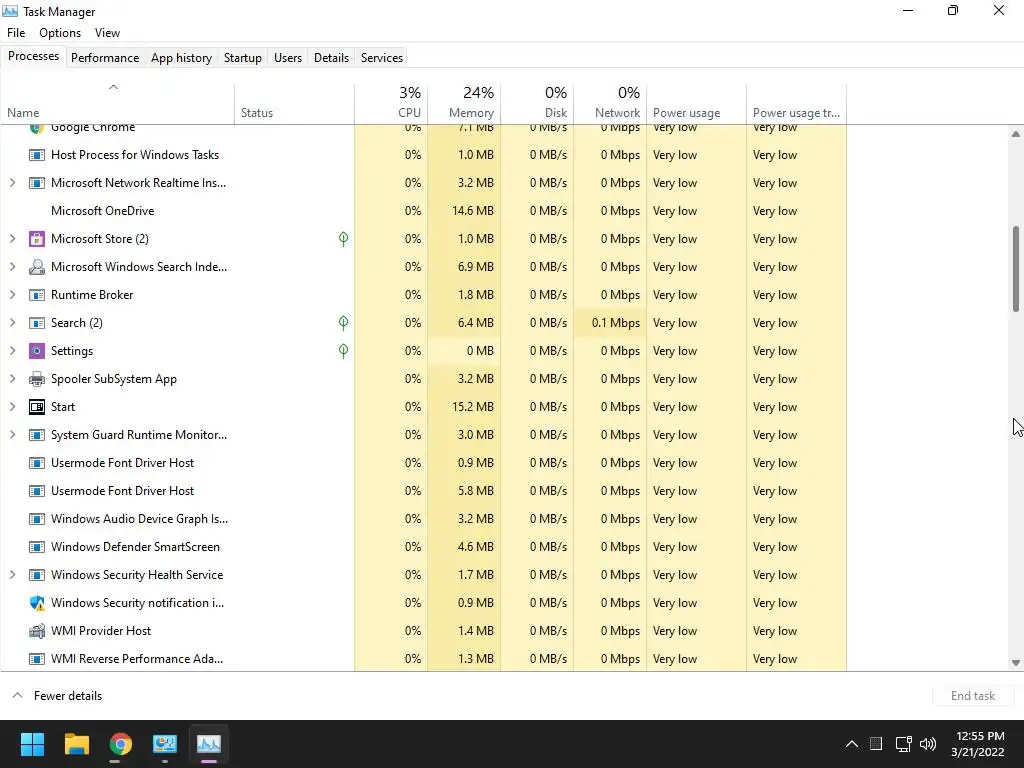Click the scrollbar down arrow
Viewport: 1024px width, 768px height.
pyautogui.click(x=1016, y=663)
